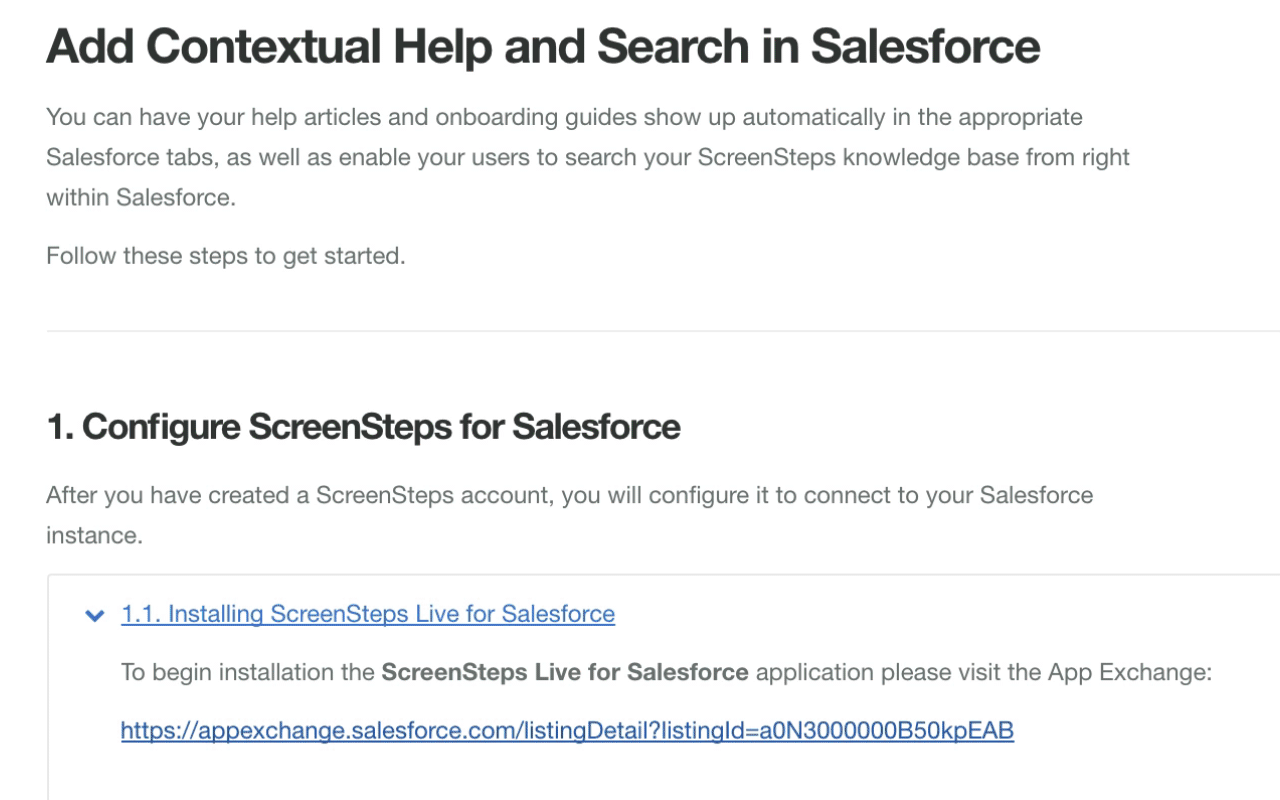
Task: Click the paragraph starting "You can have your help articles"
Action: click(588, 157)
